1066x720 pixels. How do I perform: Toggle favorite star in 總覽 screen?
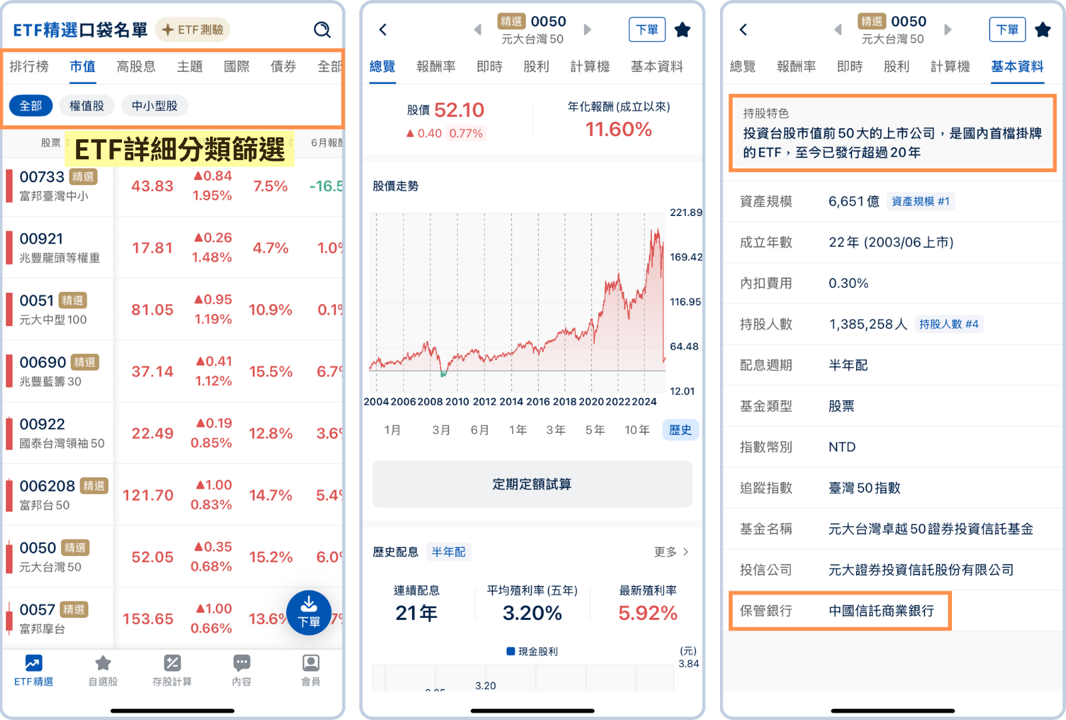click(x=683, y=30)
